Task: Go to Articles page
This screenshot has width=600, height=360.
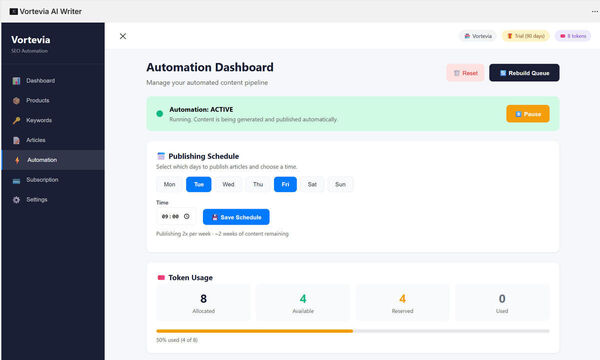Action: (53, 140)
